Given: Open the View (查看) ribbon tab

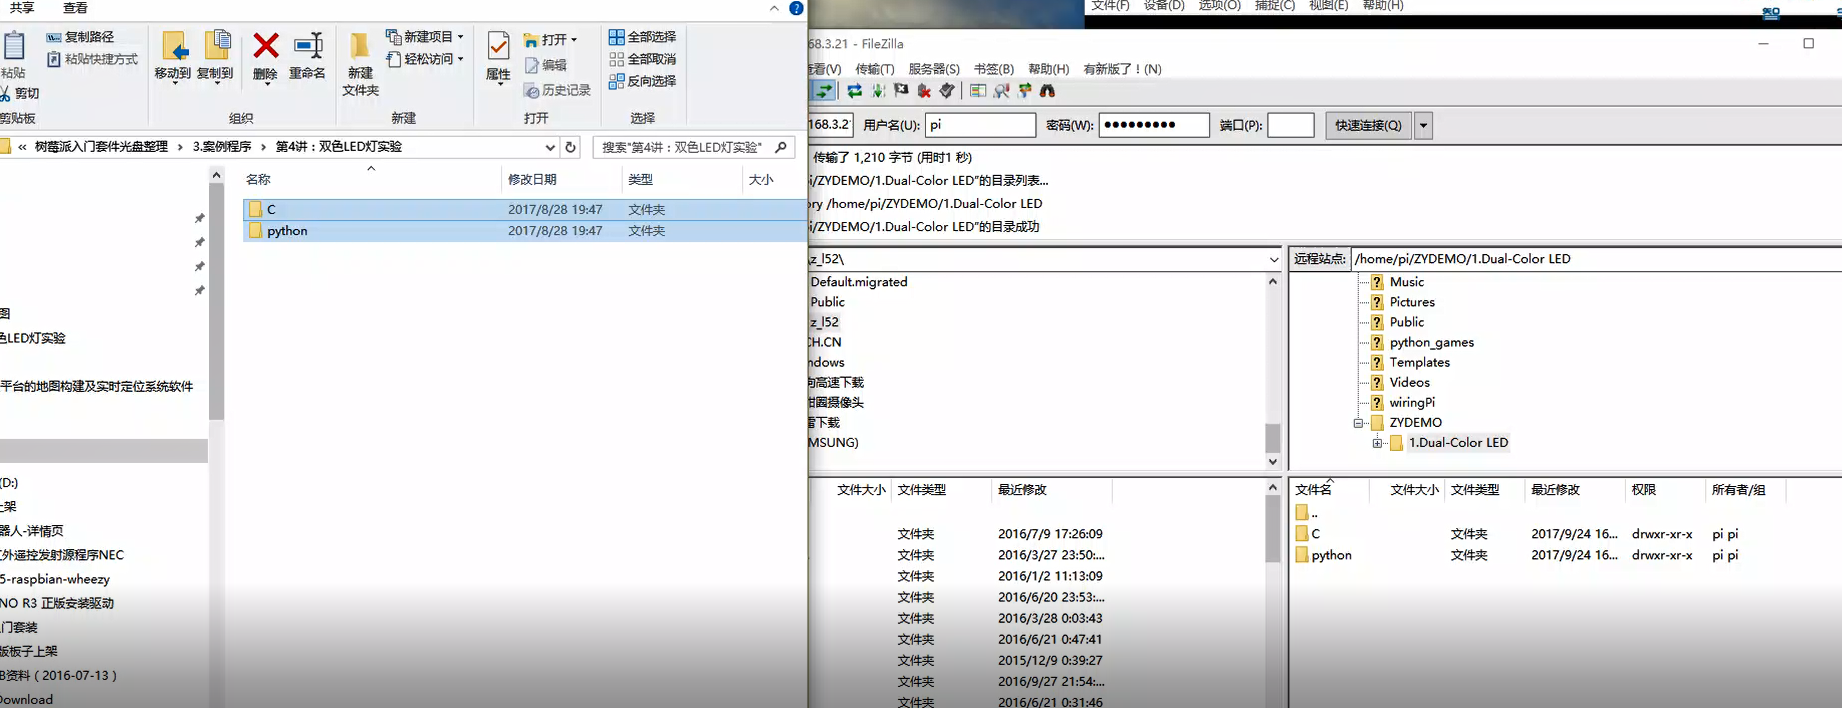Looking at the screenshot, I should [x=75, y=8].
